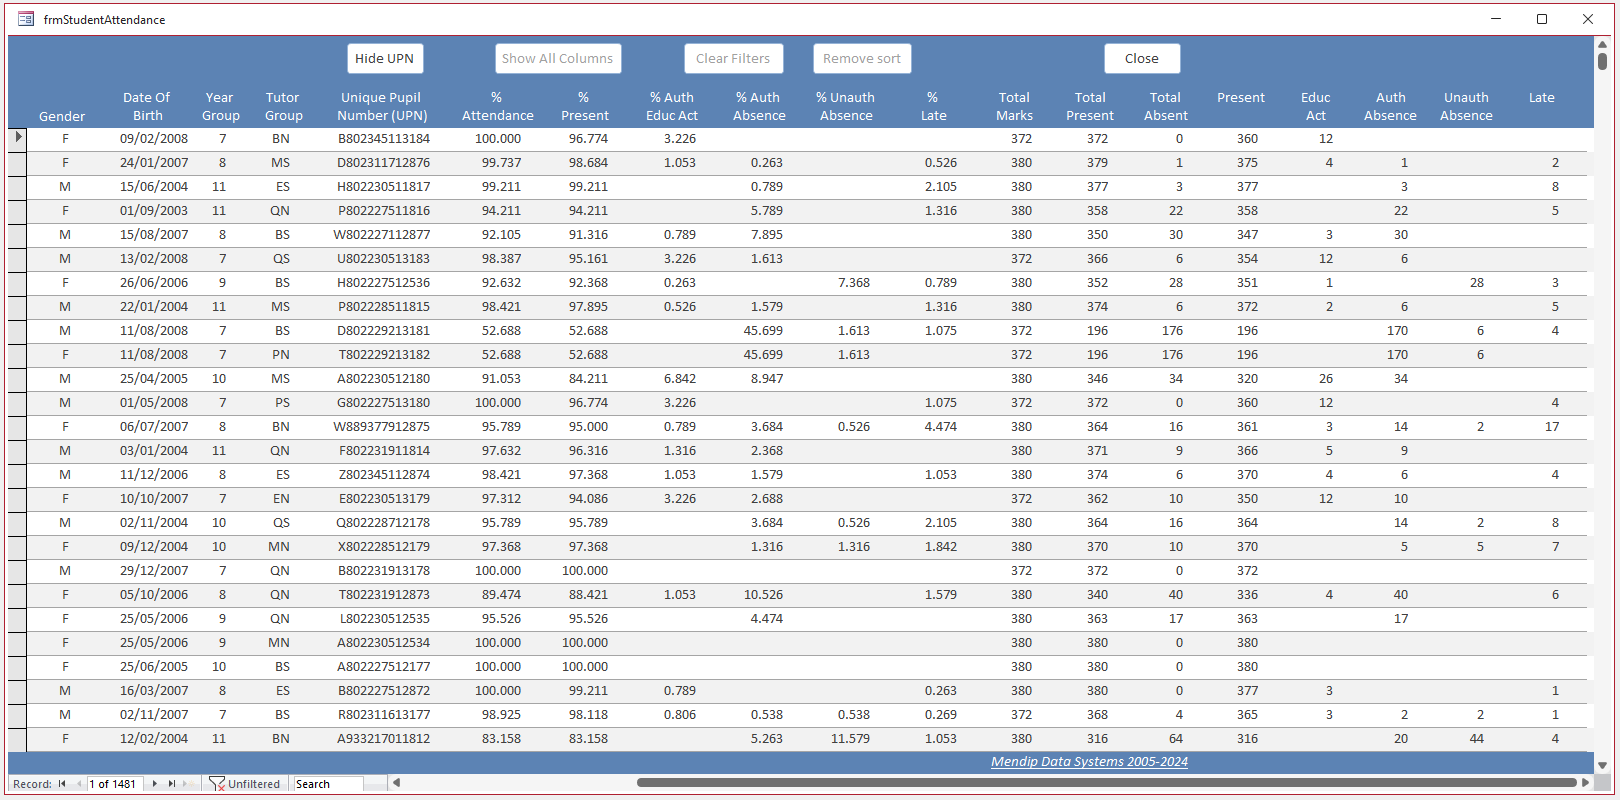Click the Unfiltered filter indicator
This screenshot has height=800, width=1620.
click(x=245, y=784)
